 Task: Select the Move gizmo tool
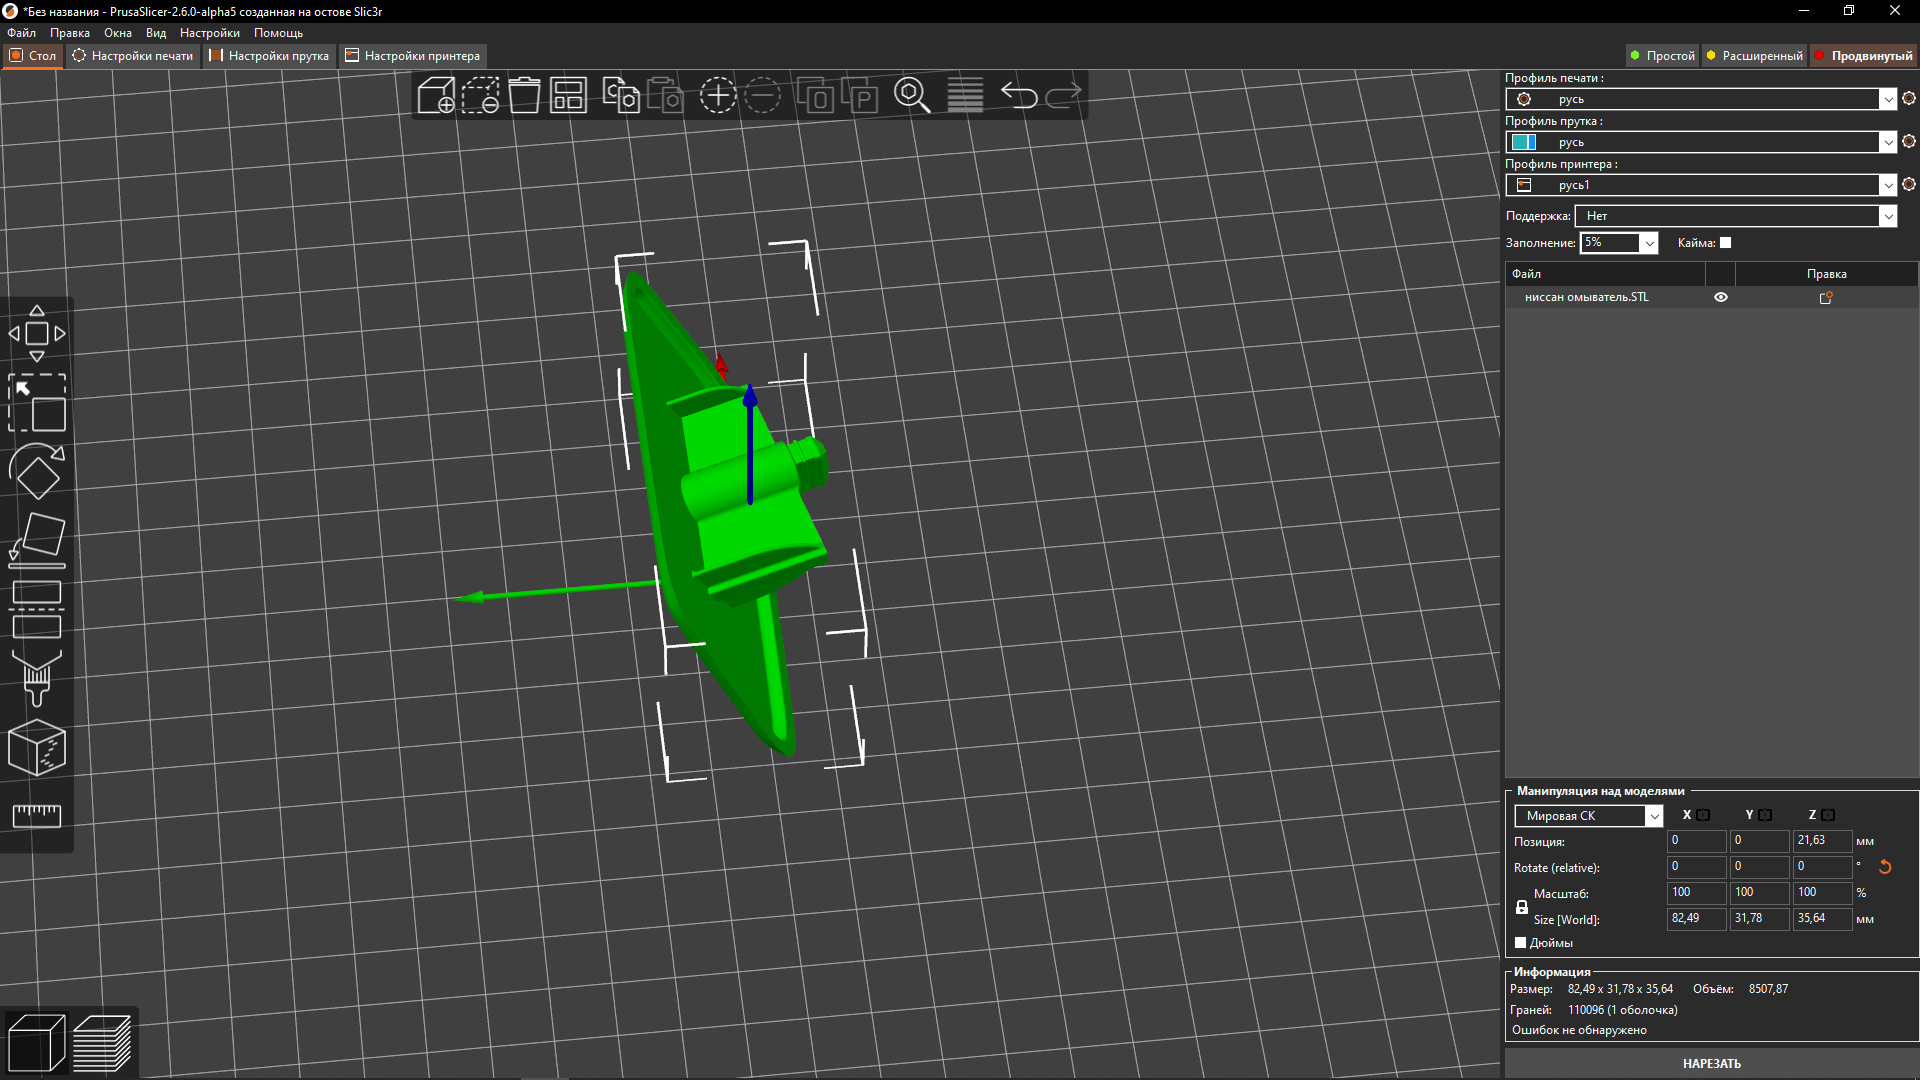(37, 334)
